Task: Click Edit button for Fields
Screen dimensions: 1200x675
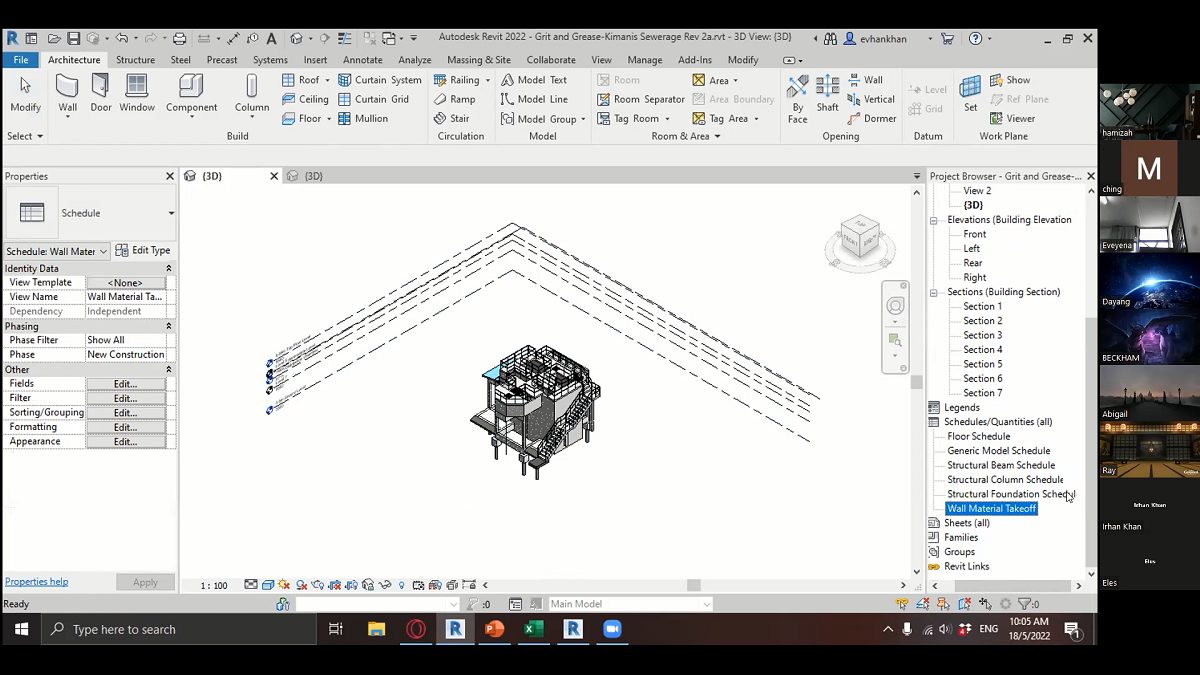Action: (125, 384)
